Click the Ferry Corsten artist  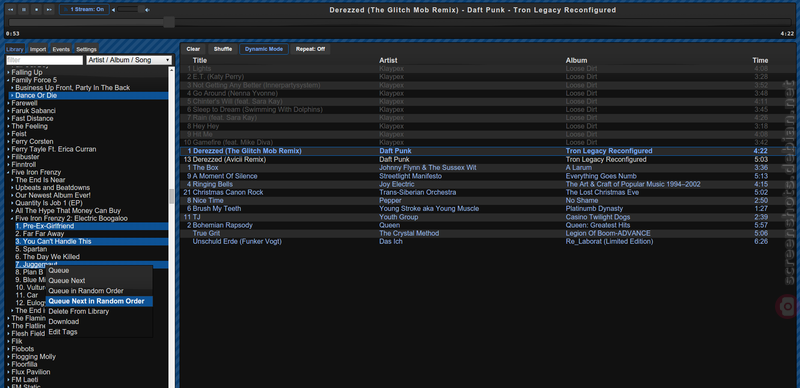point(32,141)
